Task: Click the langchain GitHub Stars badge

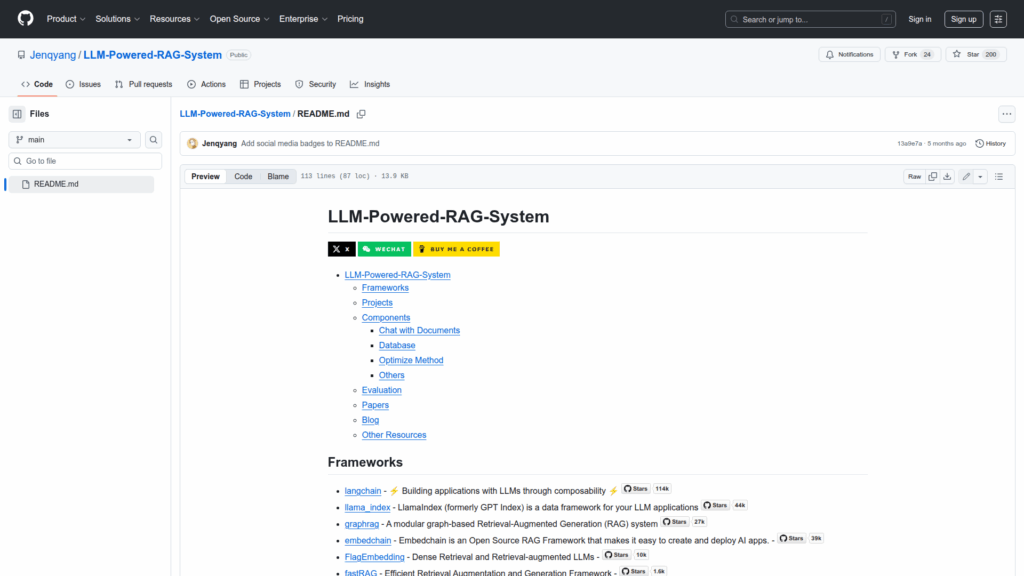Action: click(x=647, y=488)
